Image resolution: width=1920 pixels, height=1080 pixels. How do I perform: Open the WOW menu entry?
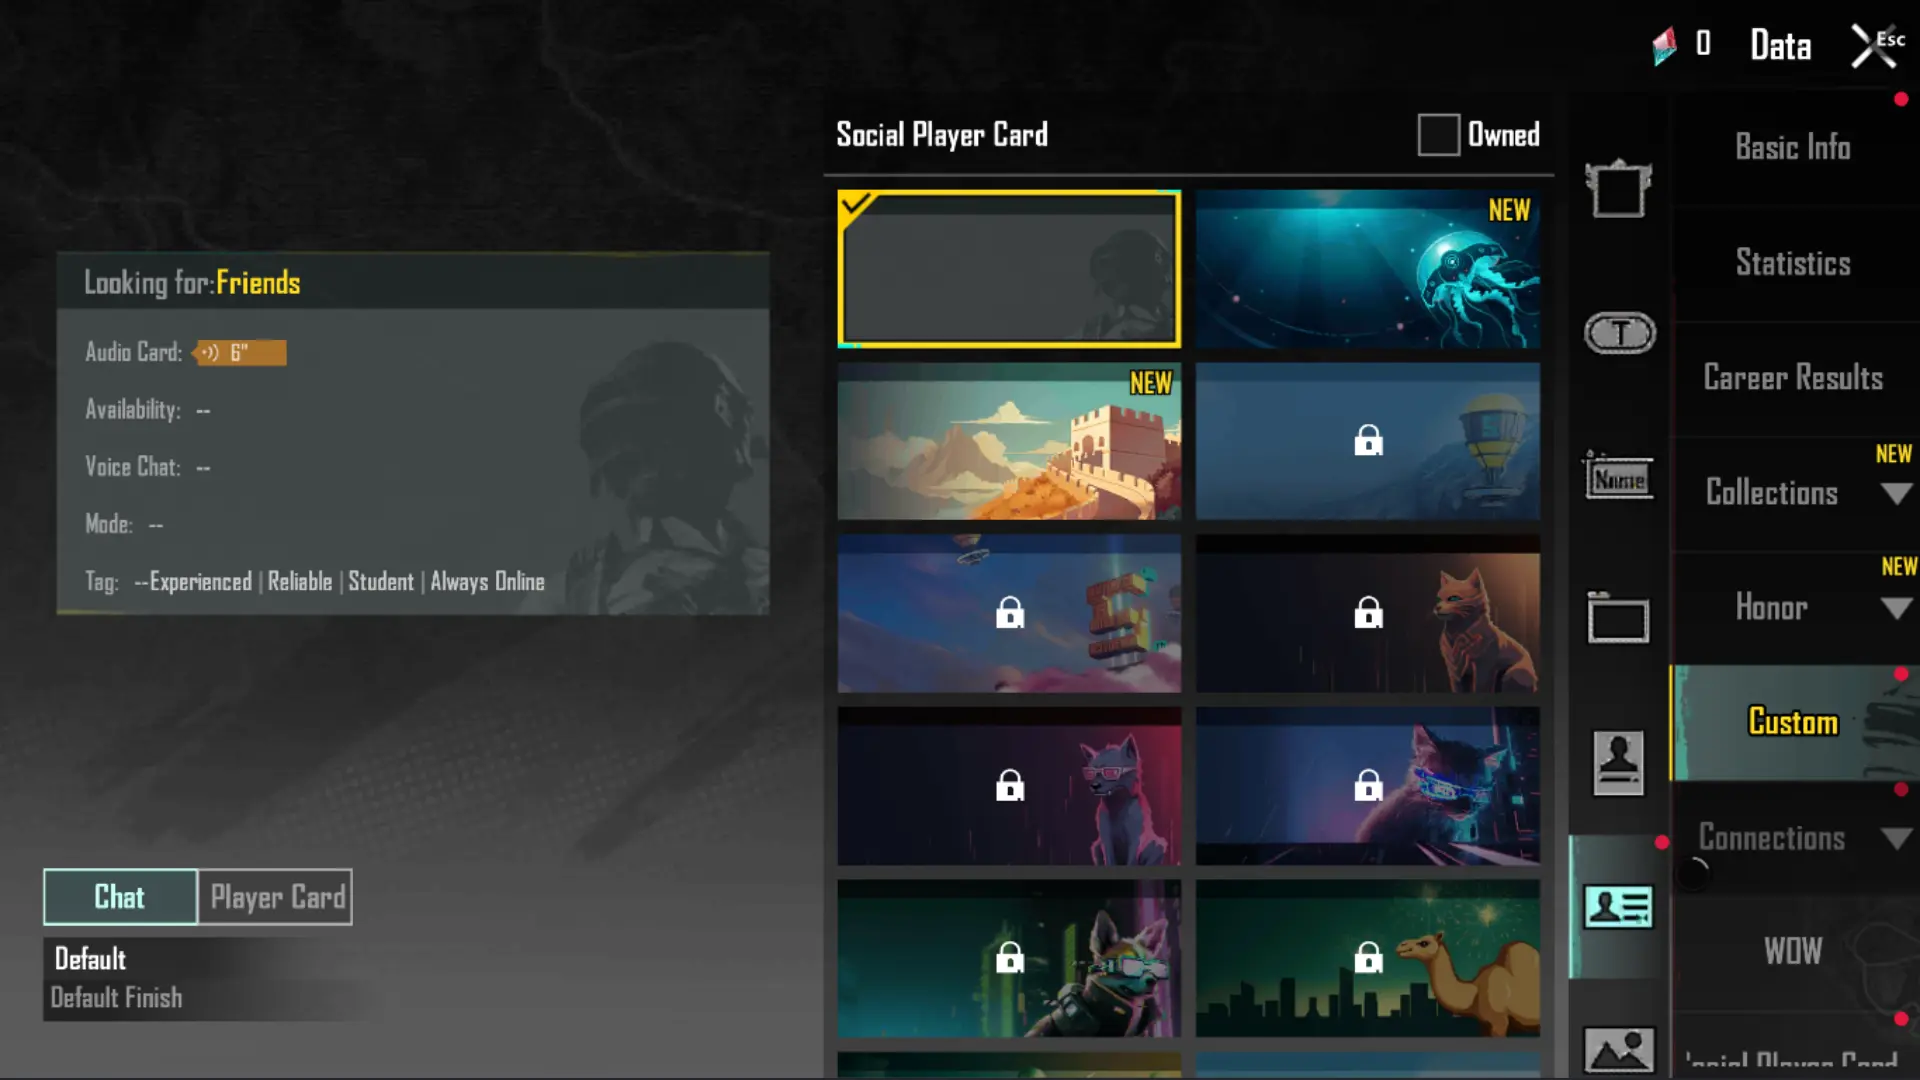pos(1793,951)
